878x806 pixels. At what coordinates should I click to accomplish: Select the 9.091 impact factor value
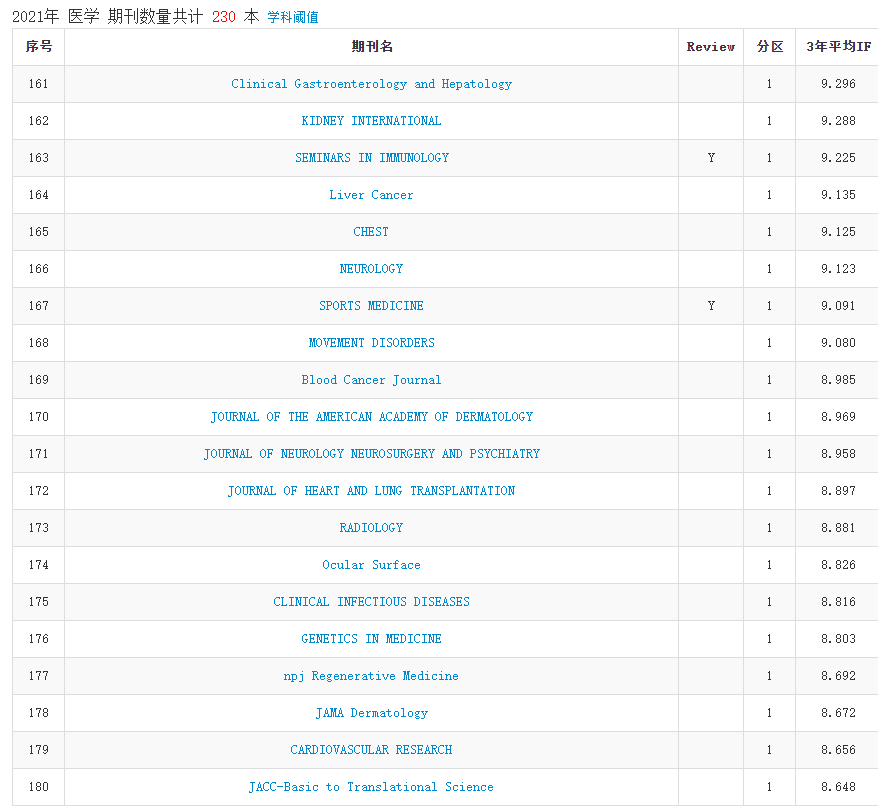(x=838, y=306)
